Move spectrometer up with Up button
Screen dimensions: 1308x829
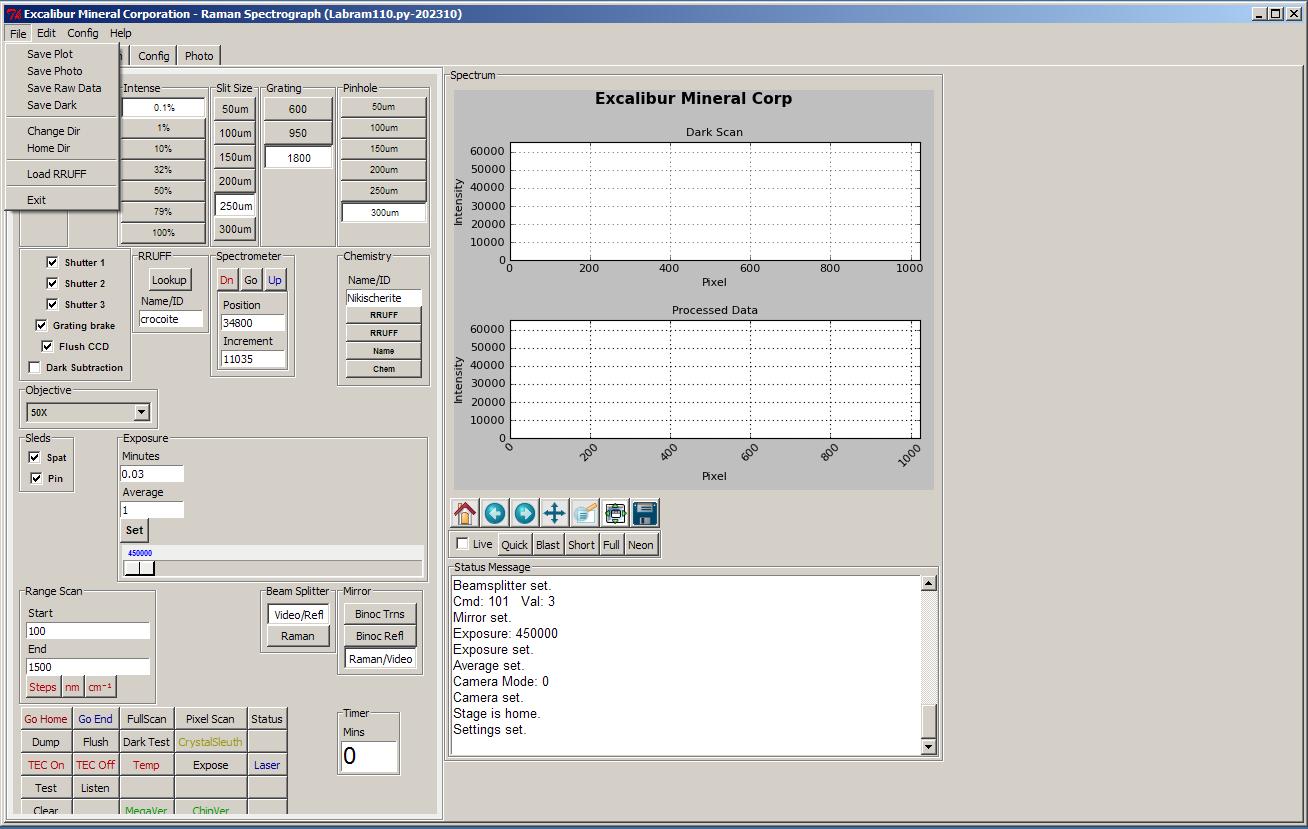(x=275, y=280)
